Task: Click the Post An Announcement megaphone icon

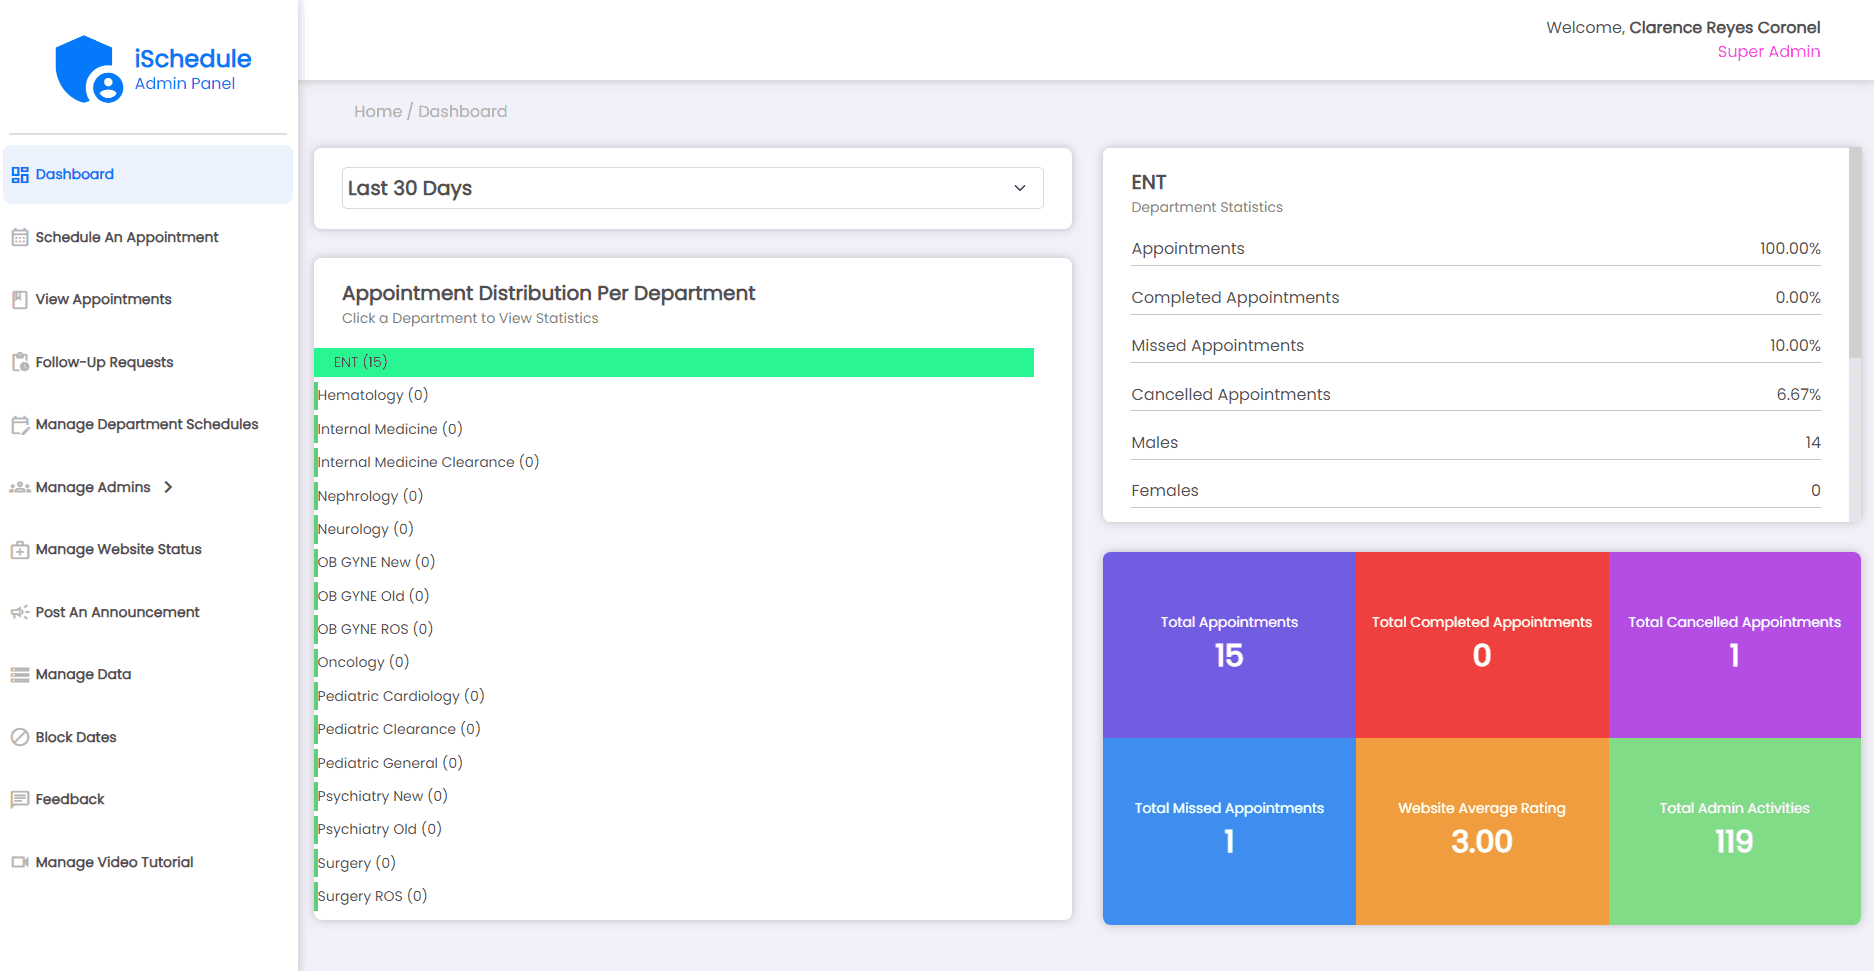Action: [x=20, y=612]
